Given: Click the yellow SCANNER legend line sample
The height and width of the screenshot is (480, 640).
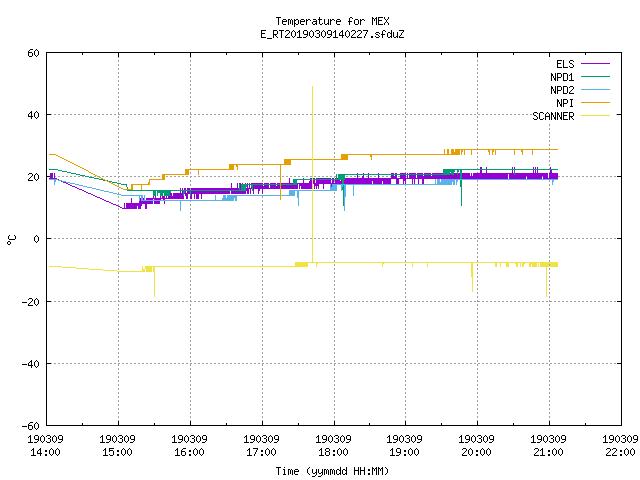Looking at the screenshot, I should (x=595, y=116).
